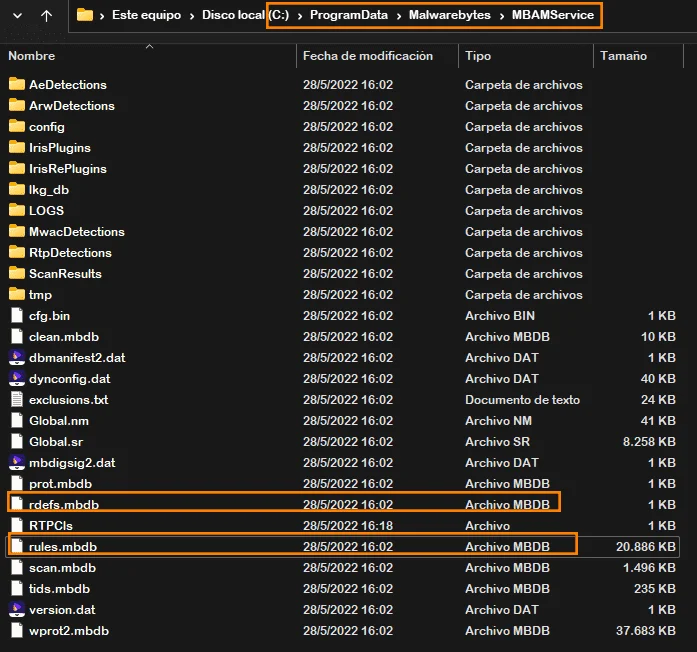697x652 pixels.
Task: Click the ArwDetections folder icon
Action: (17, 105)
